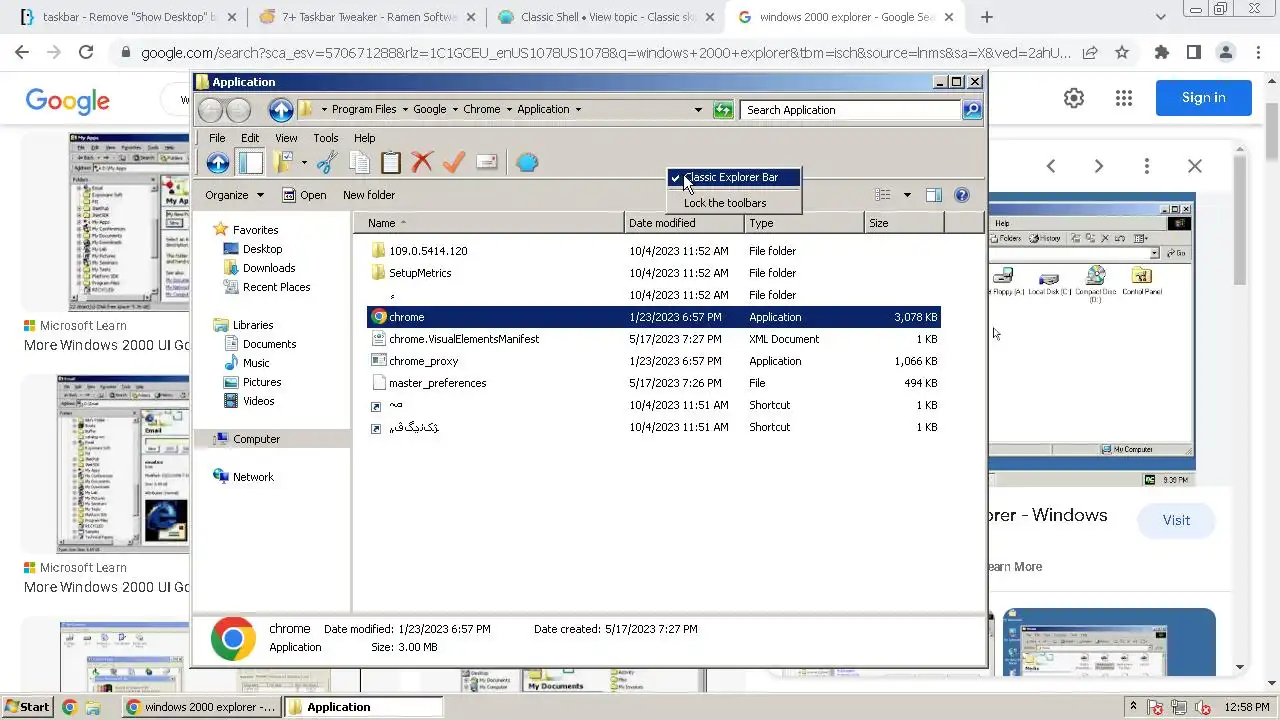The image size is (1280, 720).
Task: Click the Up arrow next to address bar
Action: click(281, 110)
